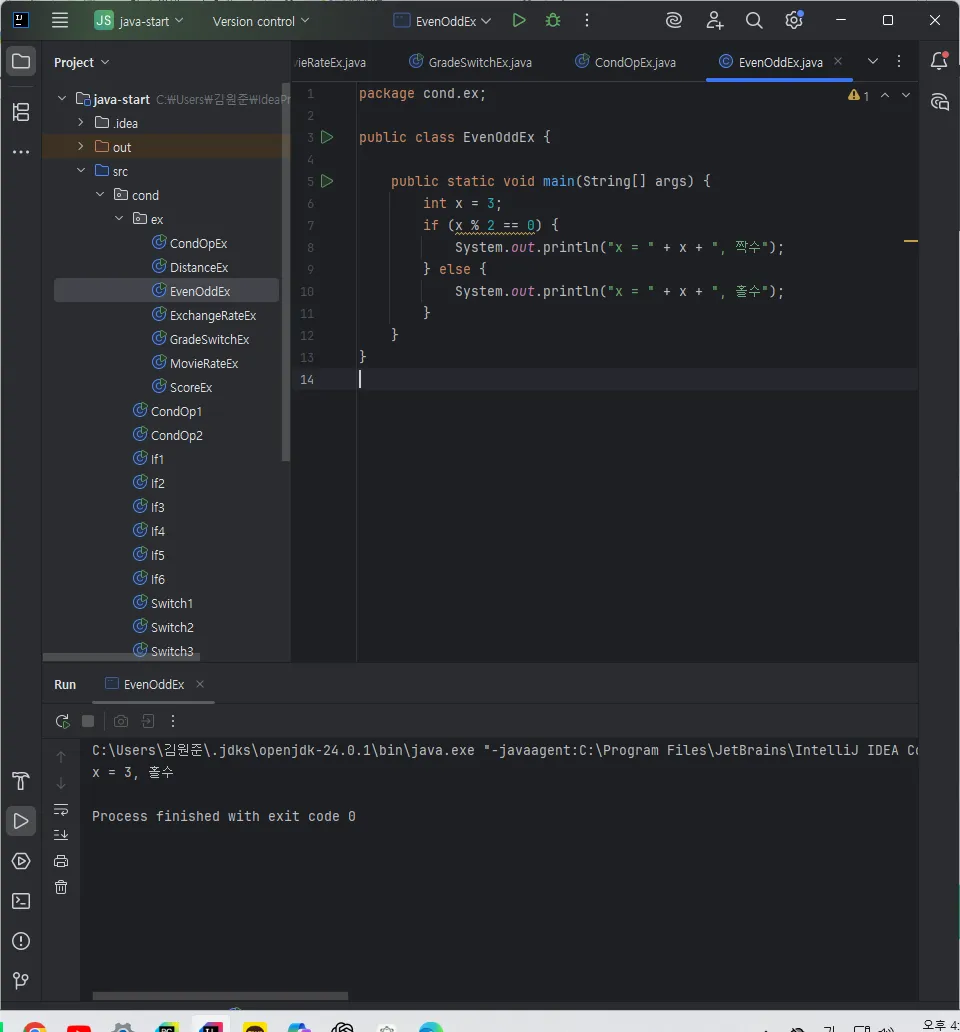Click the run gutter icon beside main method
This screenshot has height=1032, width=960.
[x=327, y=181]
